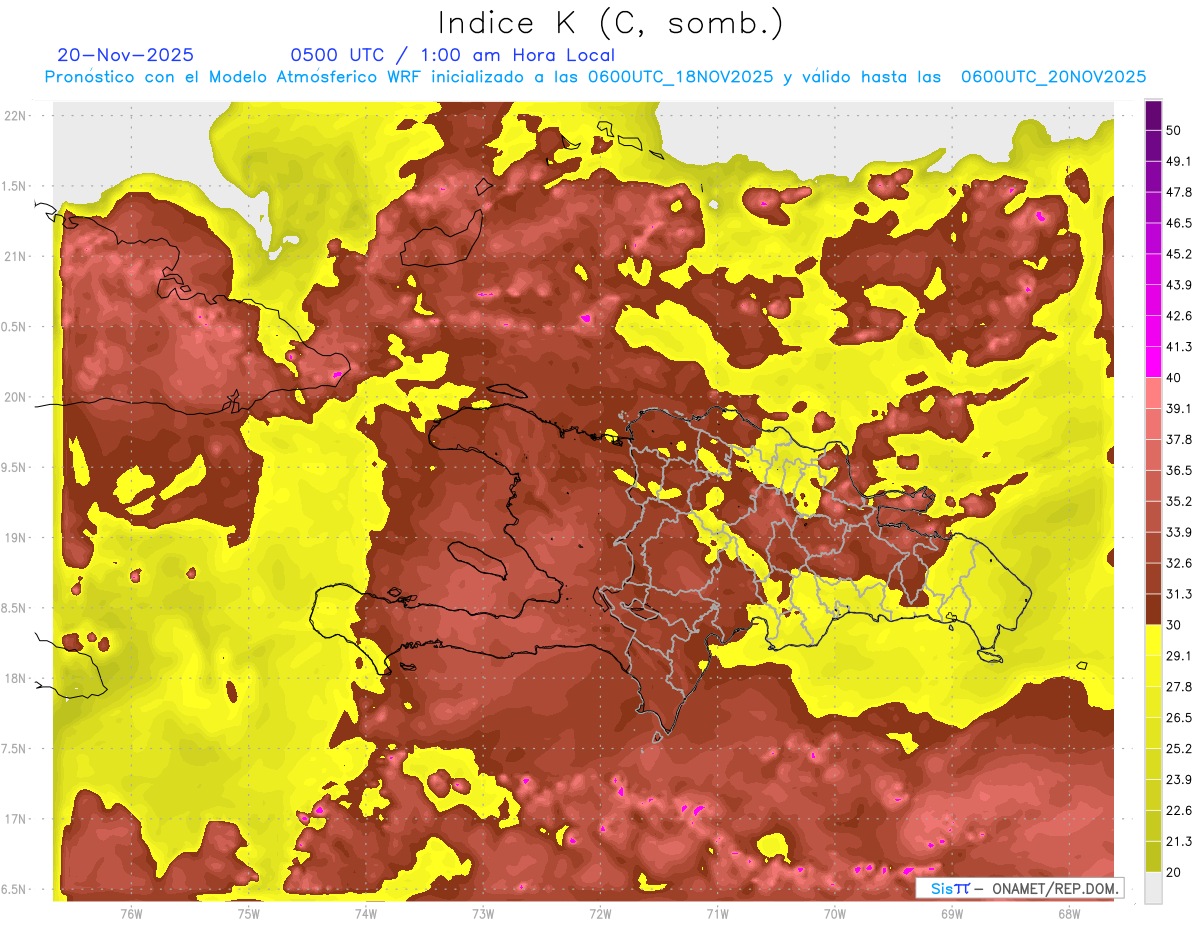Click the '22N' latitude label
The height and width of the screenshot is (927, 1200).
17,116
